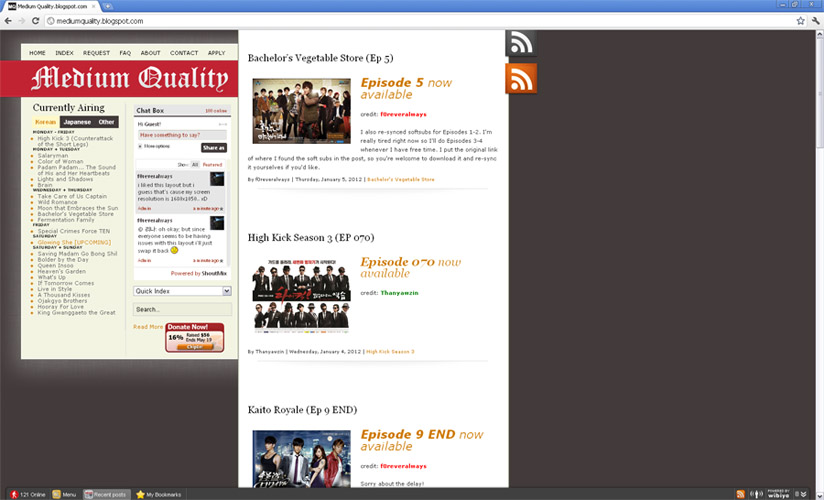Open the REQUEST menu item

coord(97,53)
